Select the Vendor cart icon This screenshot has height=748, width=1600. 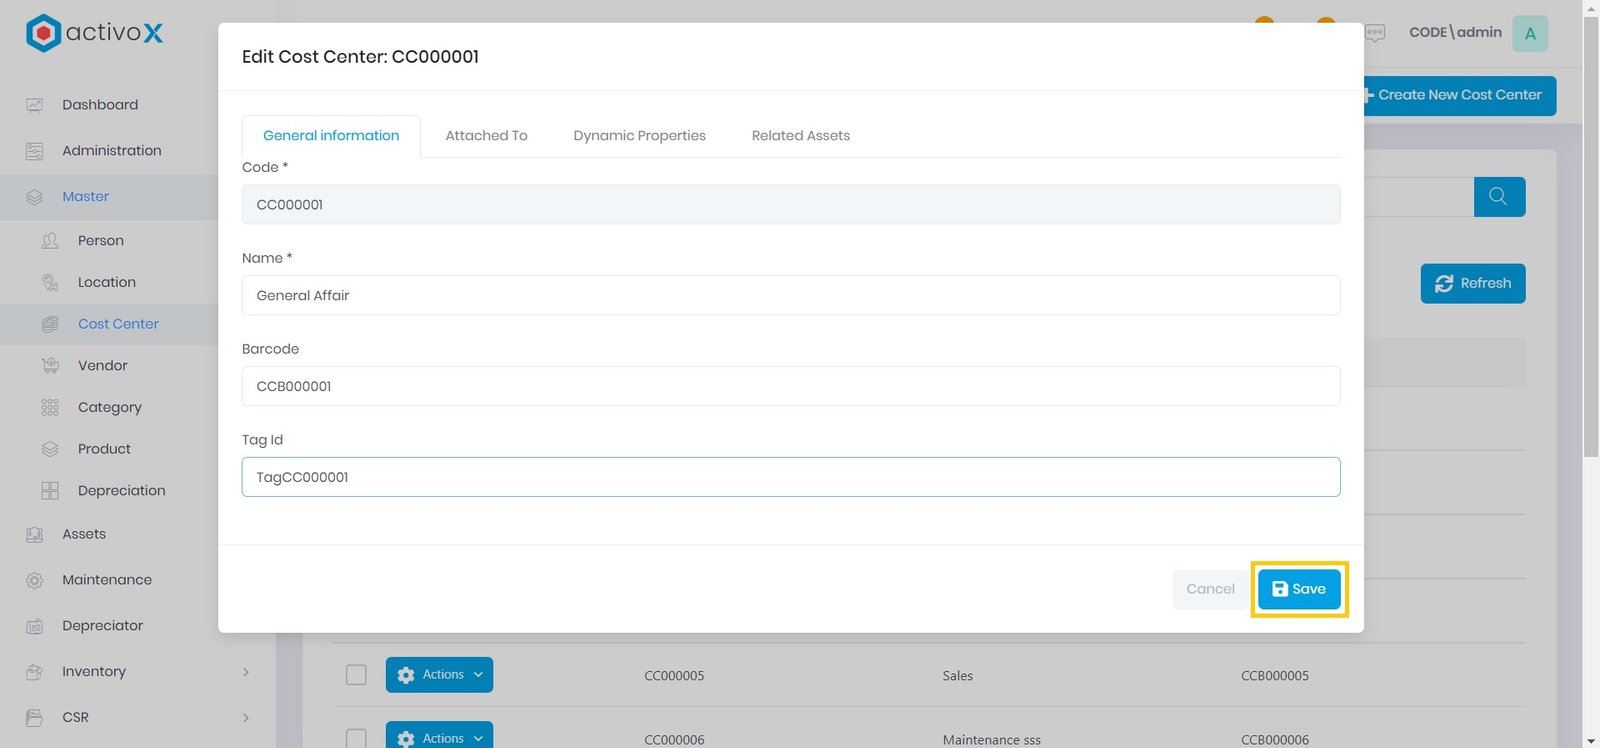(x=50, y=366)
